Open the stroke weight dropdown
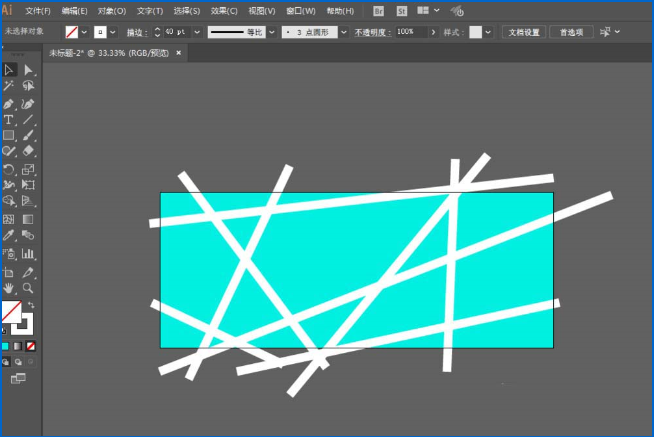The height and width of the screenshot is (437, 655). 196,32
